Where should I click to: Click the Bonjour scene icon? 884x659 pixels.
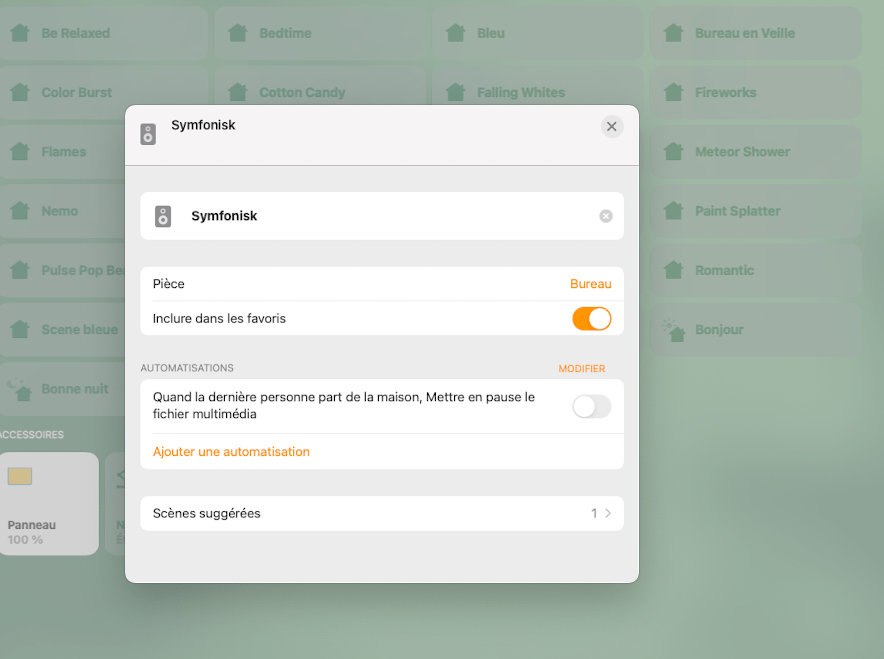coord(674,329)
